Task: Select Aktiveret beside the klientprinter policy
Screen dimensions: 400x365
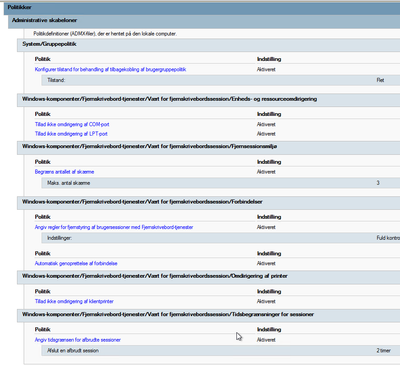Action: click(x=266, y=301)
